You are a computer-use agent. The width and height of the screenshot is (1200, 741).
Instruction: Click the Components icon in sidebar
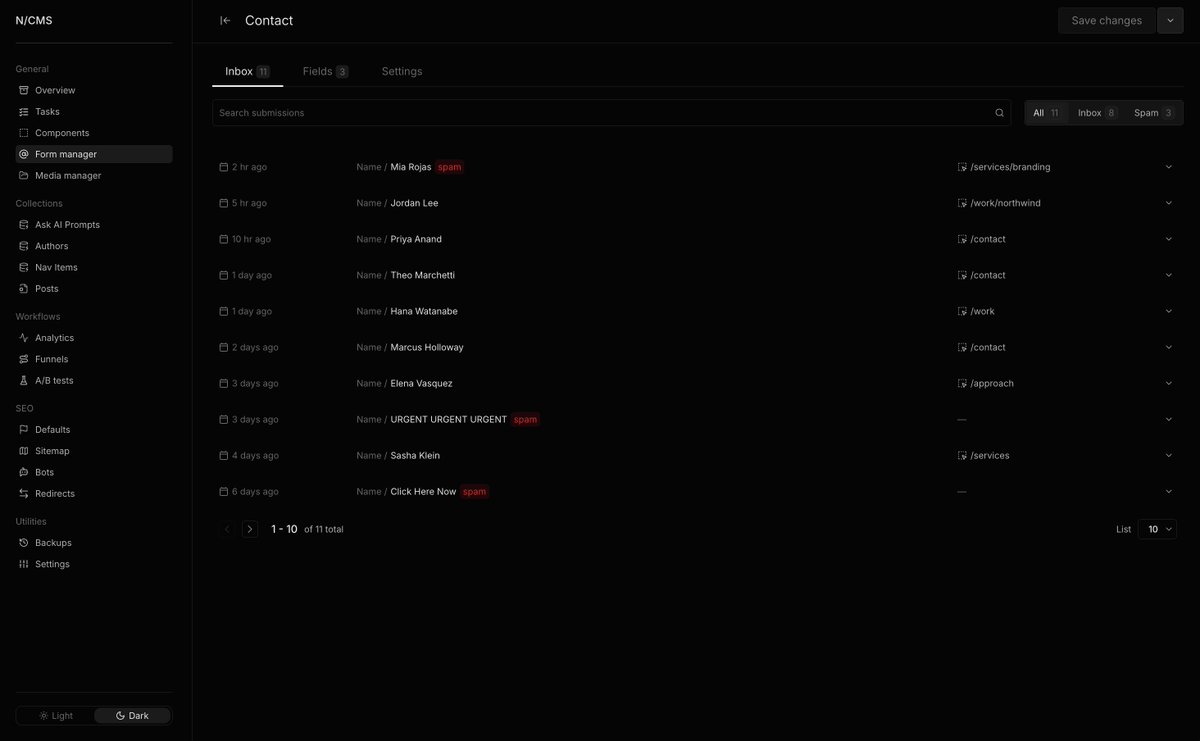click(24, 133)
